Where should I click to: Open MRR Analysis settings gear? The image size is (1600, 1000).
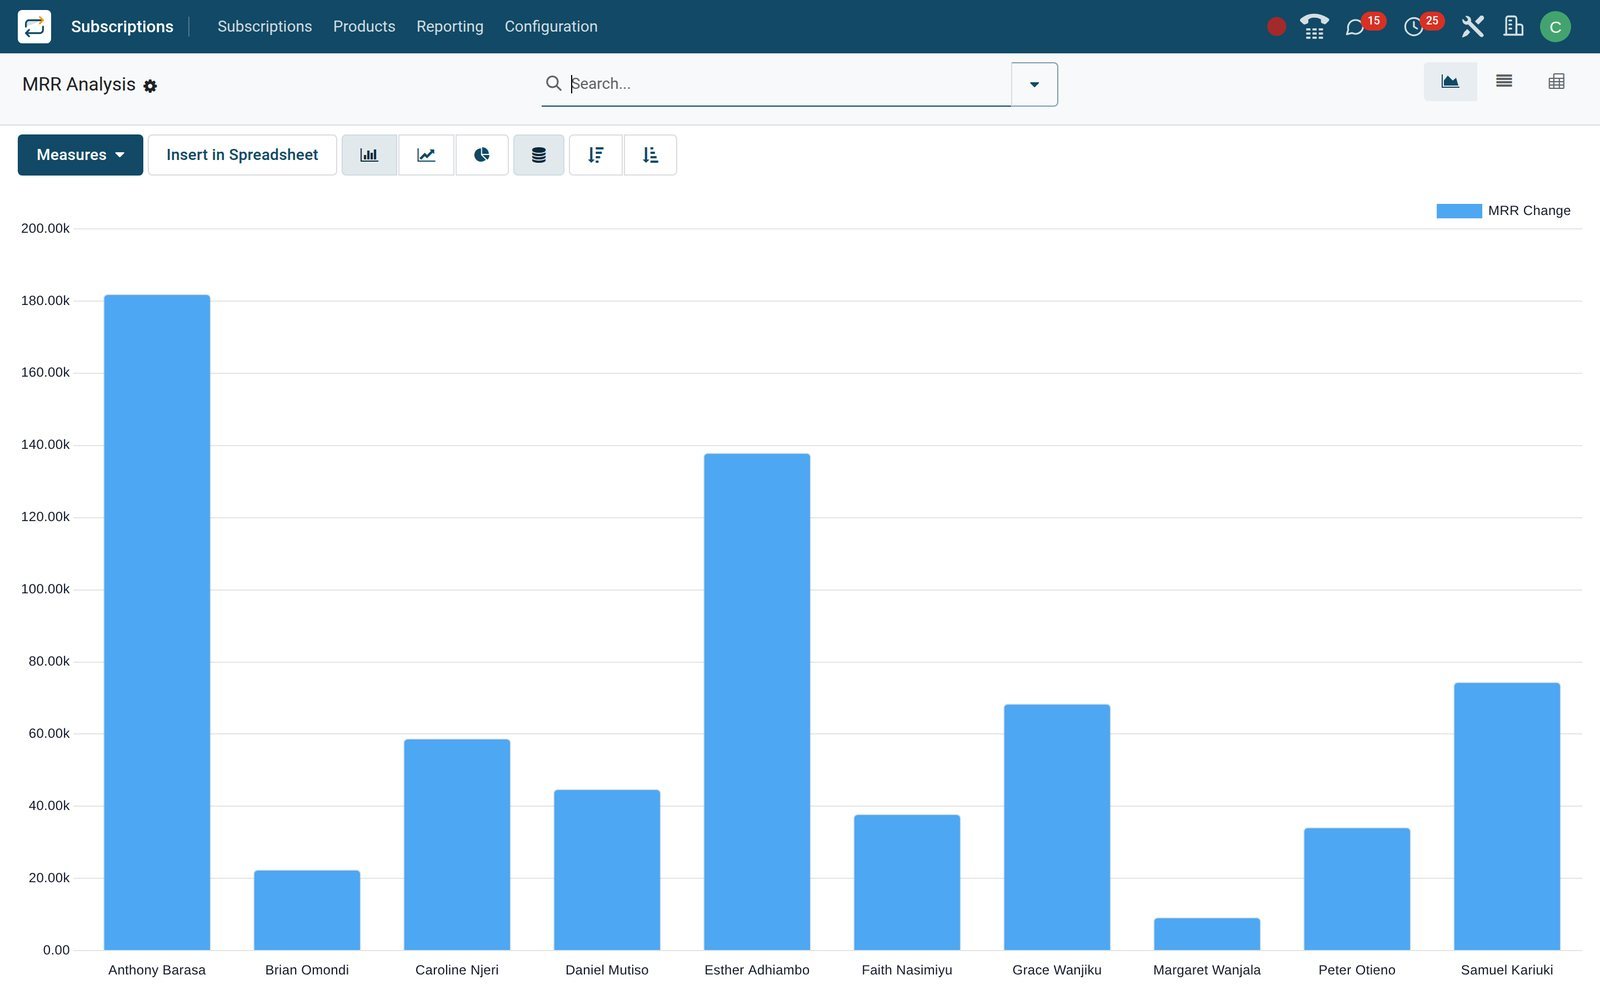[x=150, y=86]
